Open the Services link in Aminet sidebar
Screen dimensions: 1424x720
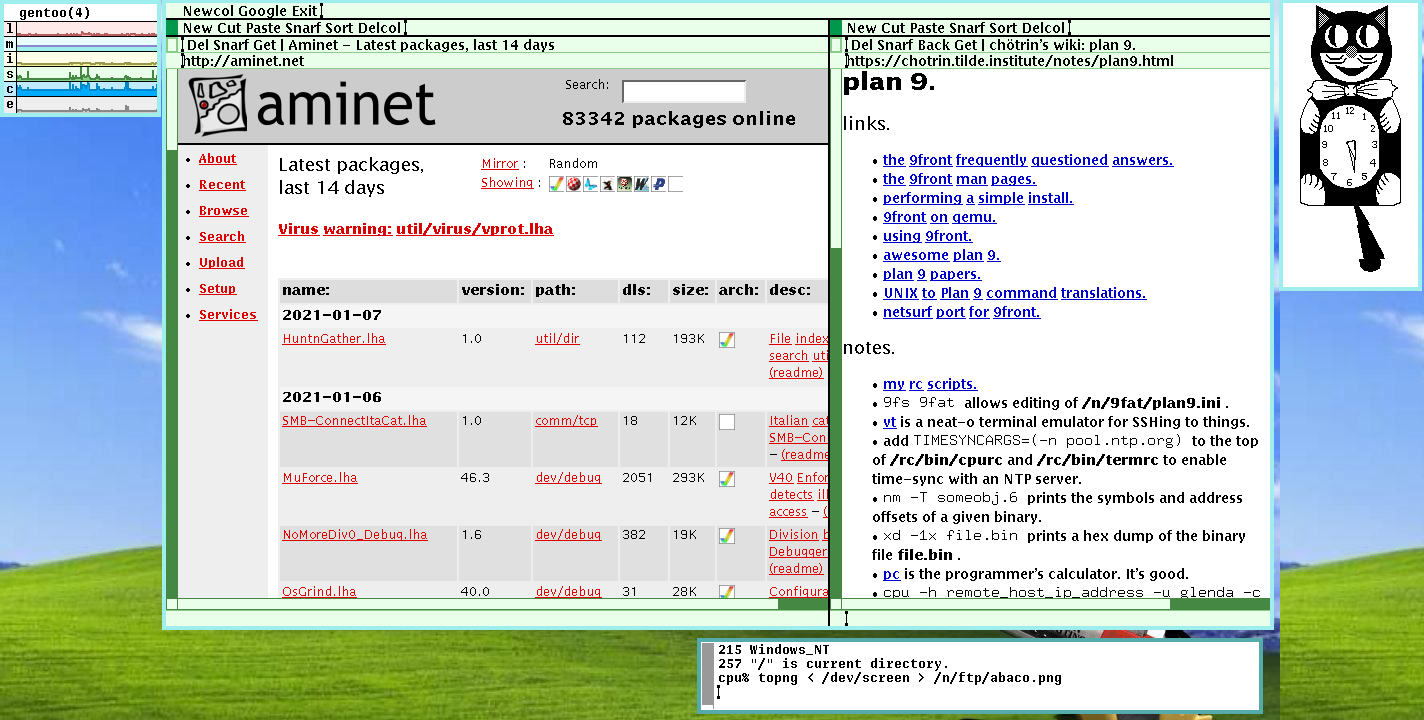pos(227,315)
